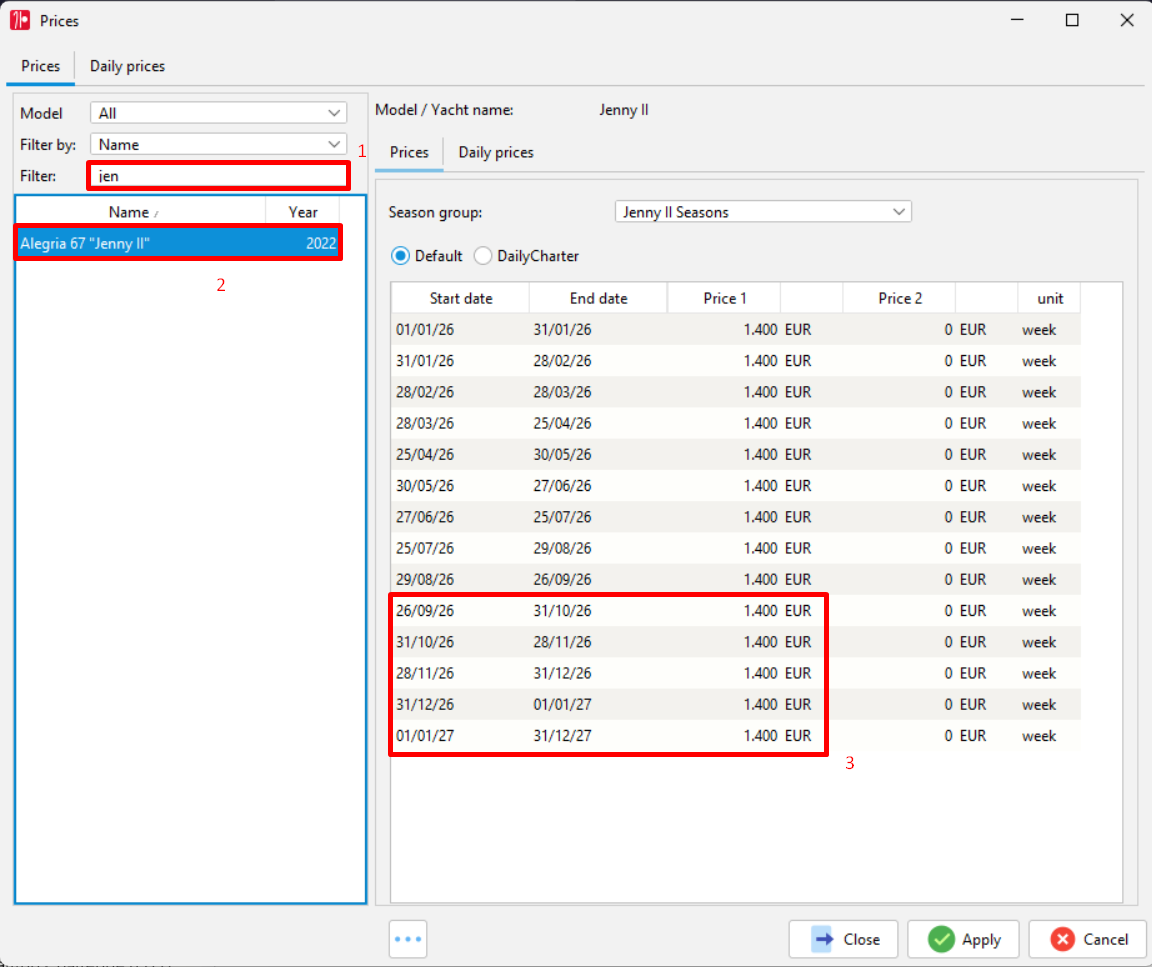Open inner Daily prices tab beside Prices

tap(496, 152)
